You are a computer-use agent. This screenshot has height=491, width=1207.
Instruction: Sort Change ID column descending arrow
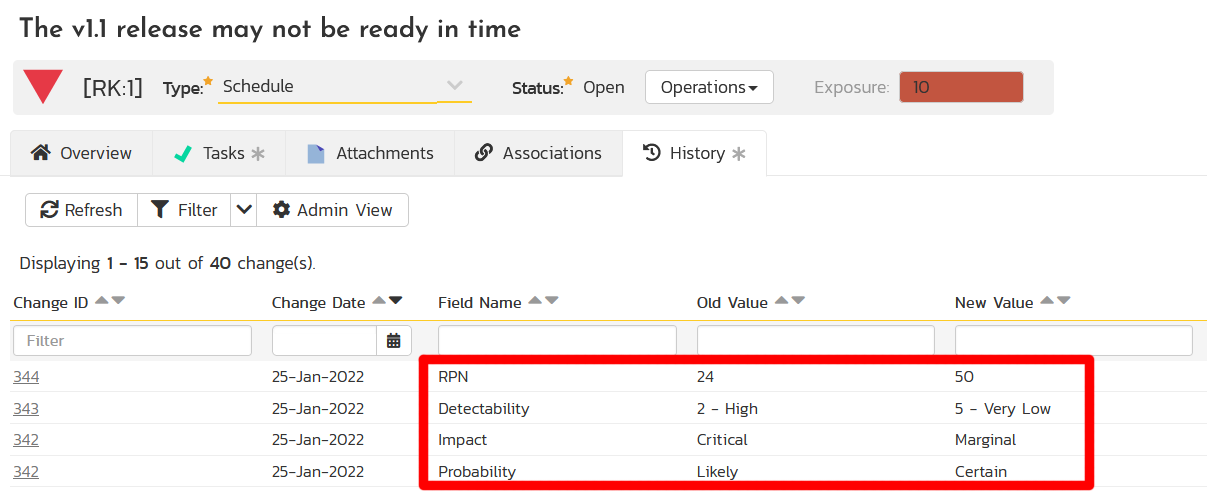[x=118, y=301]
